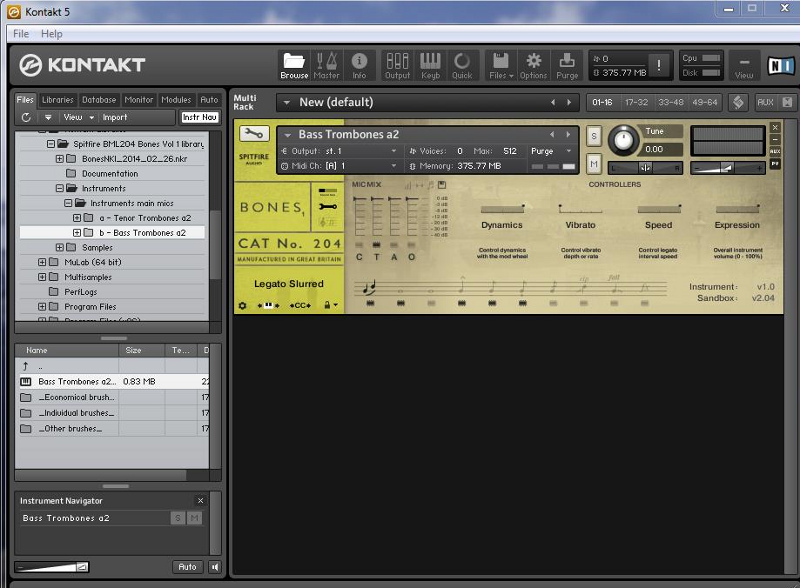Switch to the Libraries tab
This screenshot has width=800, height=588.
pos(58,100)
